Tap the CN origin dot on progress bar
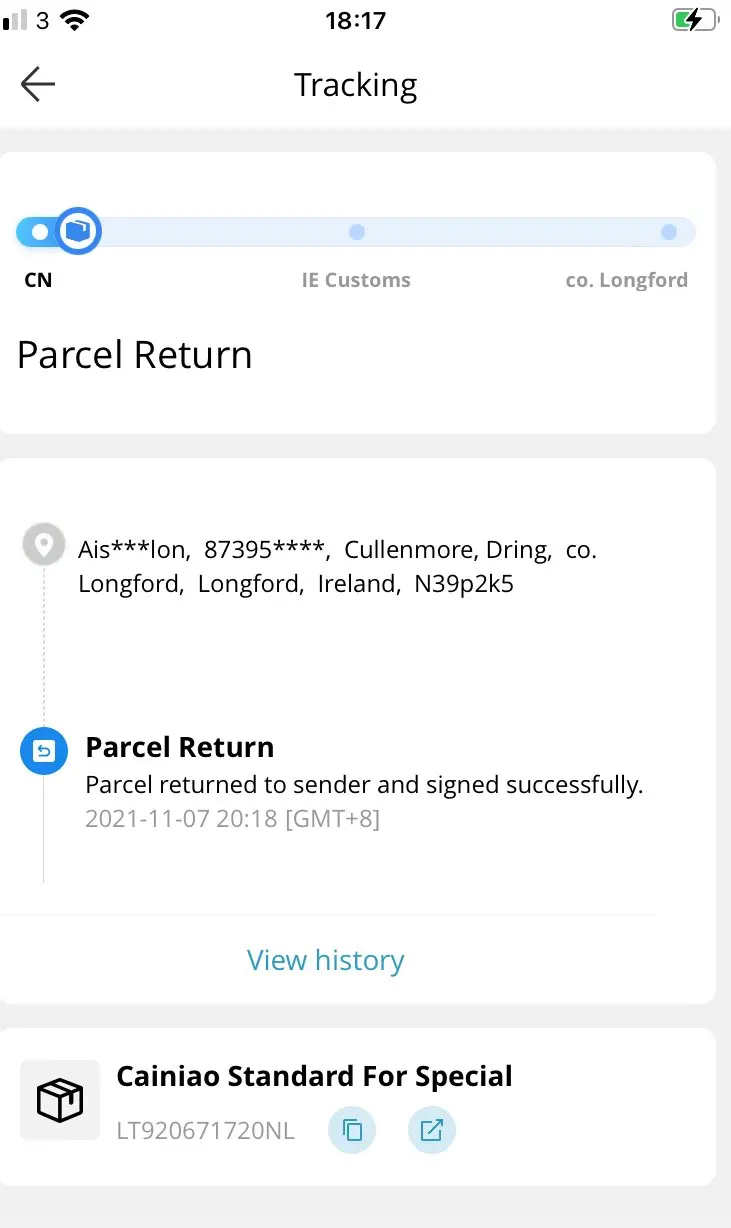The height and width of the screenshot is (1228, 731). coord(39,232)
